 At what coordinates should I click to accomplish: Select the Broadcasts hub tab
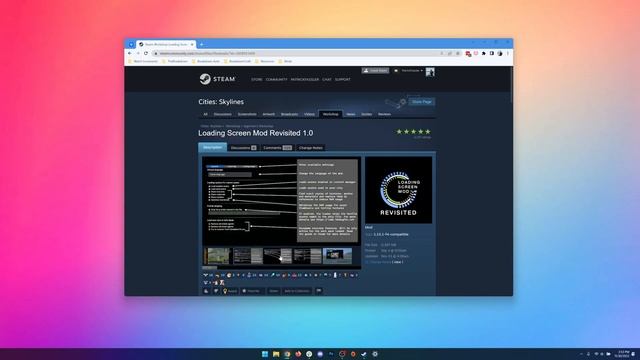pyautogui.click(x=289, y=114)
